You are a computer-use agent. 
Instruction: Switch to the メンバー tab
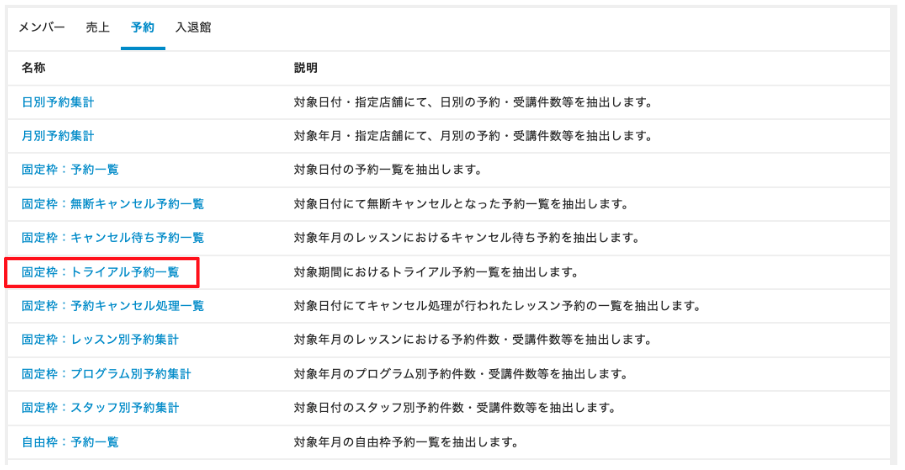coord(42,27)
